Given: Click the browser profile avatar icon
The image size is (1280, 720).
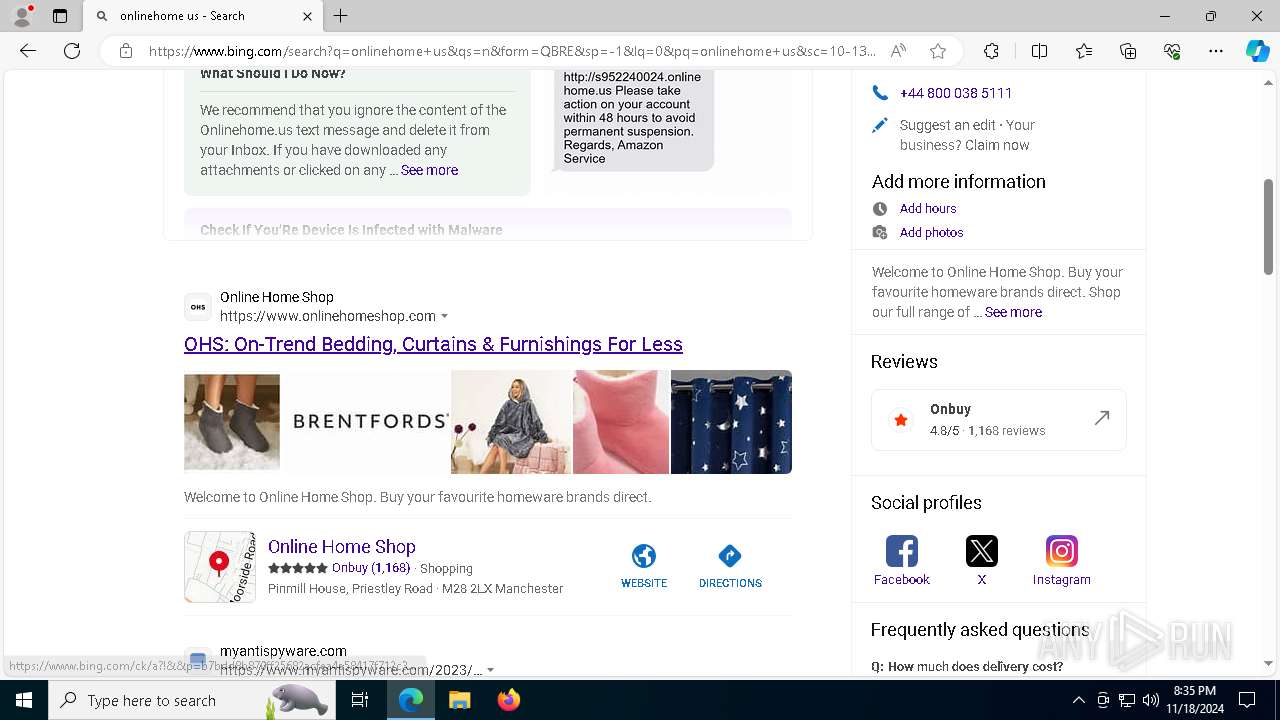Looking at the screenshot, I should pos(22,16).
